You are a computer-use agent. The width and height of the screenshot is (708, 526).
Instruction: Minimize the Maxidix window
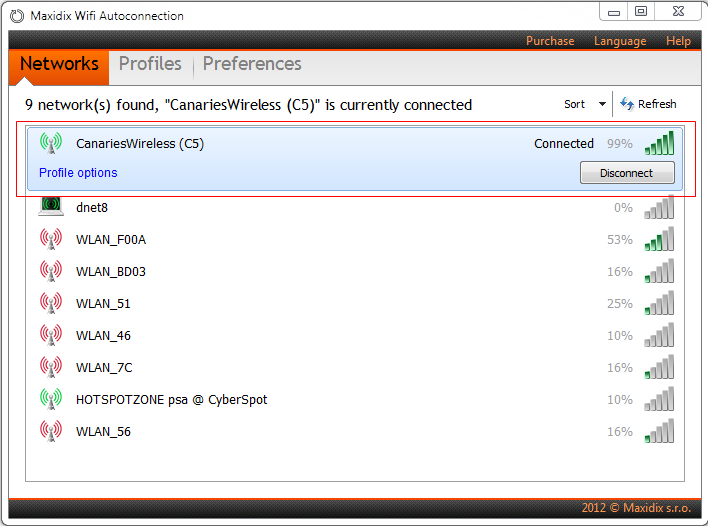614,12
